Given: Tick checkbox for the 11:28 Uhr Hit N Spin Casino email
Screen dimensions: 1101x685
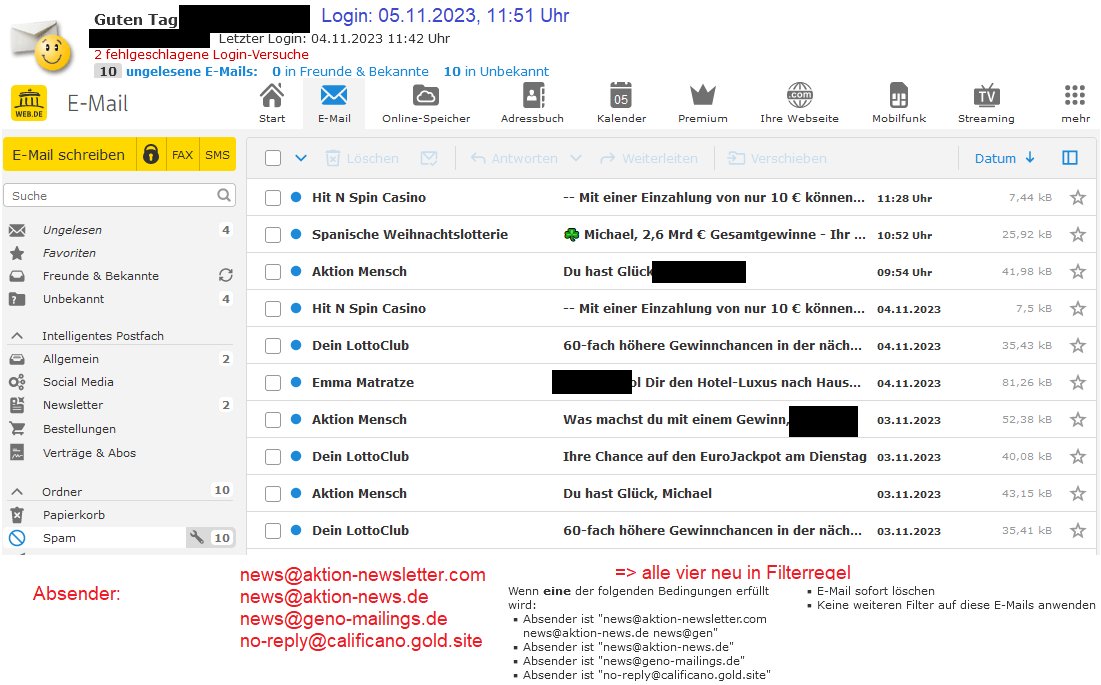Looking at the screenshot, I should click(273, 198).
